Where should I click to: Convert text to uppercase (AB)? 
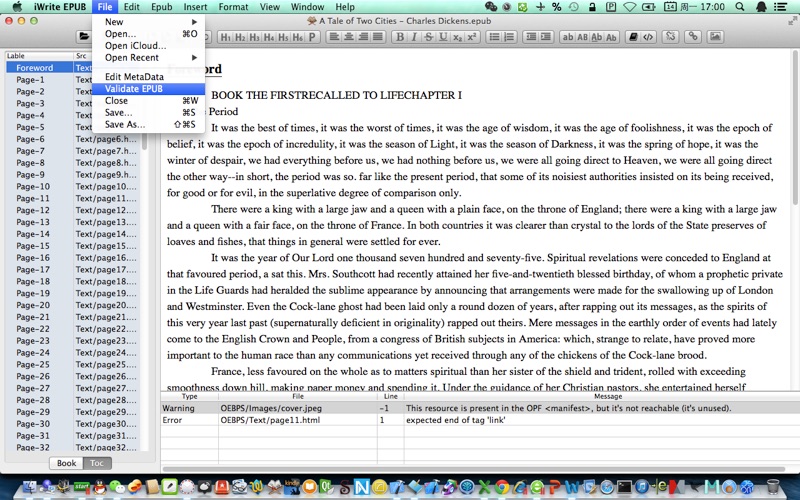(x=582, y=37)
